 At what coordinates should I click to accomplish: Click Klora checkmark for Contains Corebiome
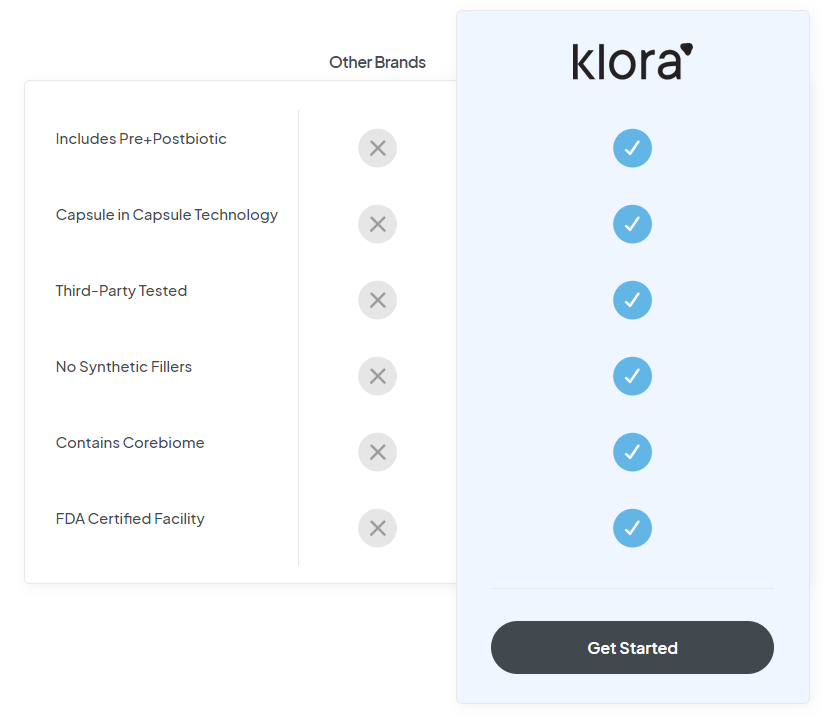[632, 452]
